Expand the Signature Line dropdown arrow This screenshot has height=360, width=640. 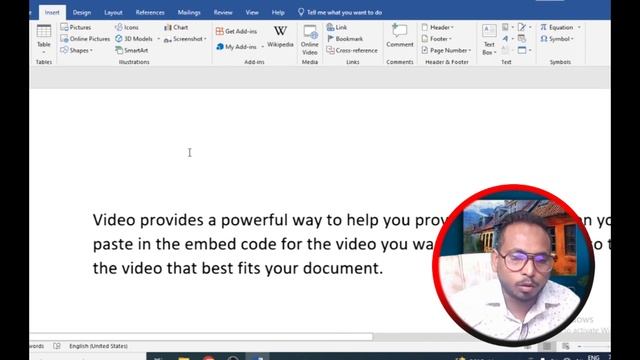point(530,27)
